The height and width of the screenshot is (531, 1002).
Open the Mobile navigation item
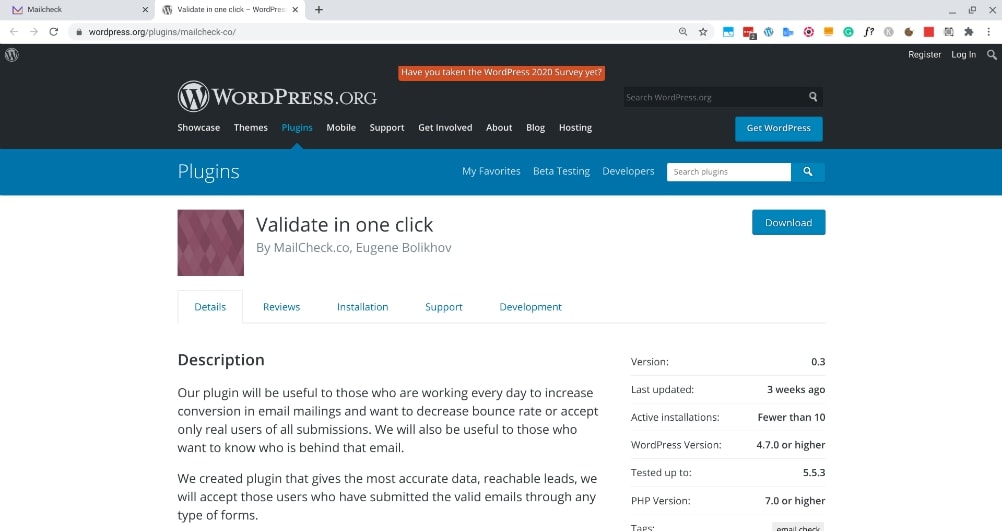(341, 128)
